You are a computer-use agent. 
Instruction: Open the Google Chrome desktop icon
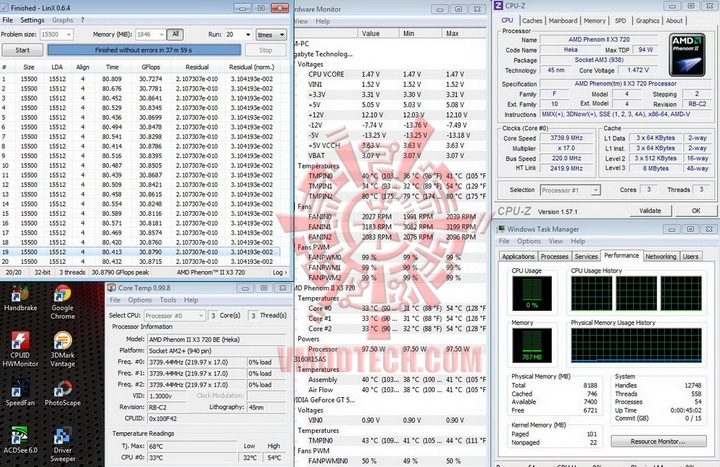tap(62, 302)
